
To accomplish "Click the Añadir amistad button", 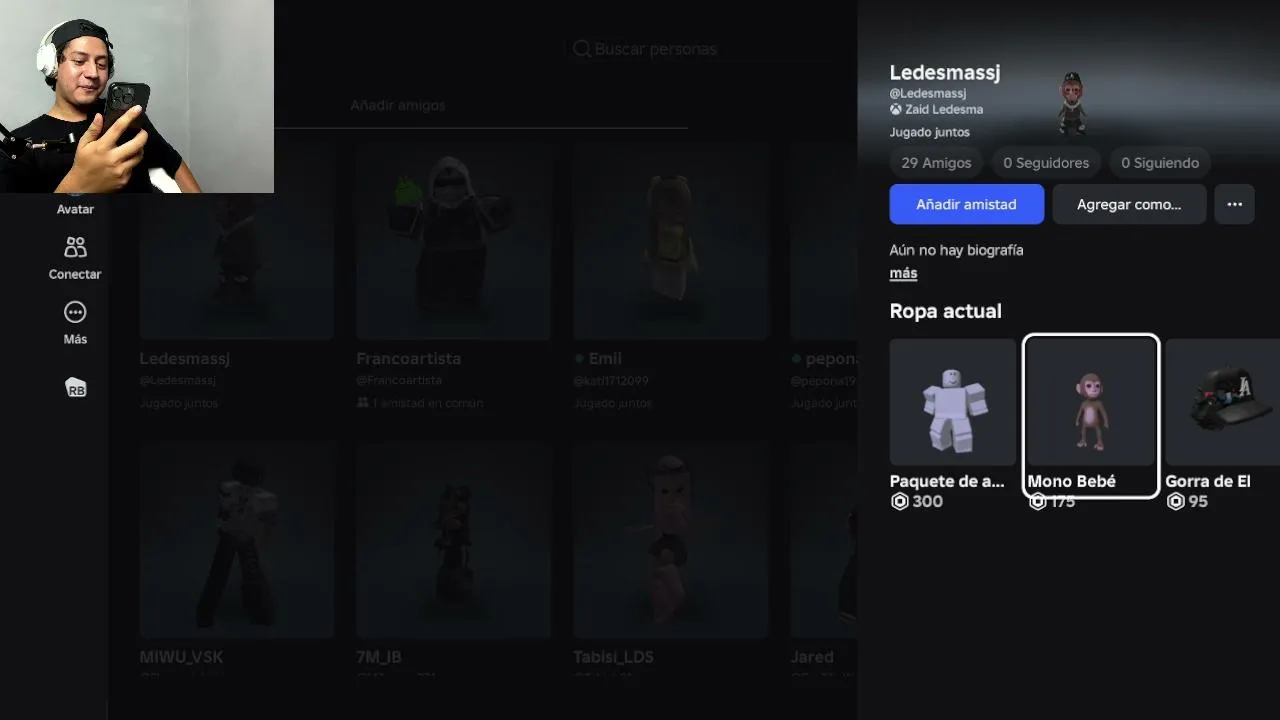I will 966,204.
